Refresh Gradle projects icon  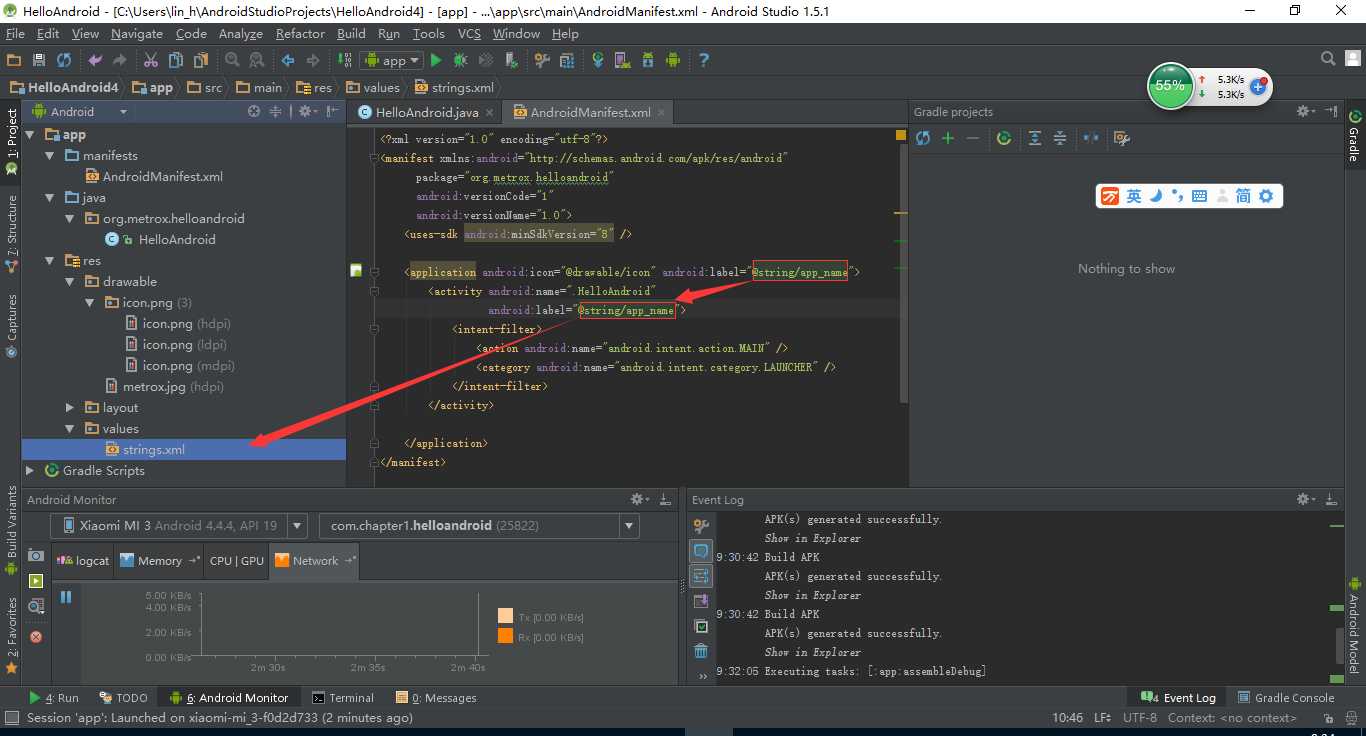pos(923,138)
